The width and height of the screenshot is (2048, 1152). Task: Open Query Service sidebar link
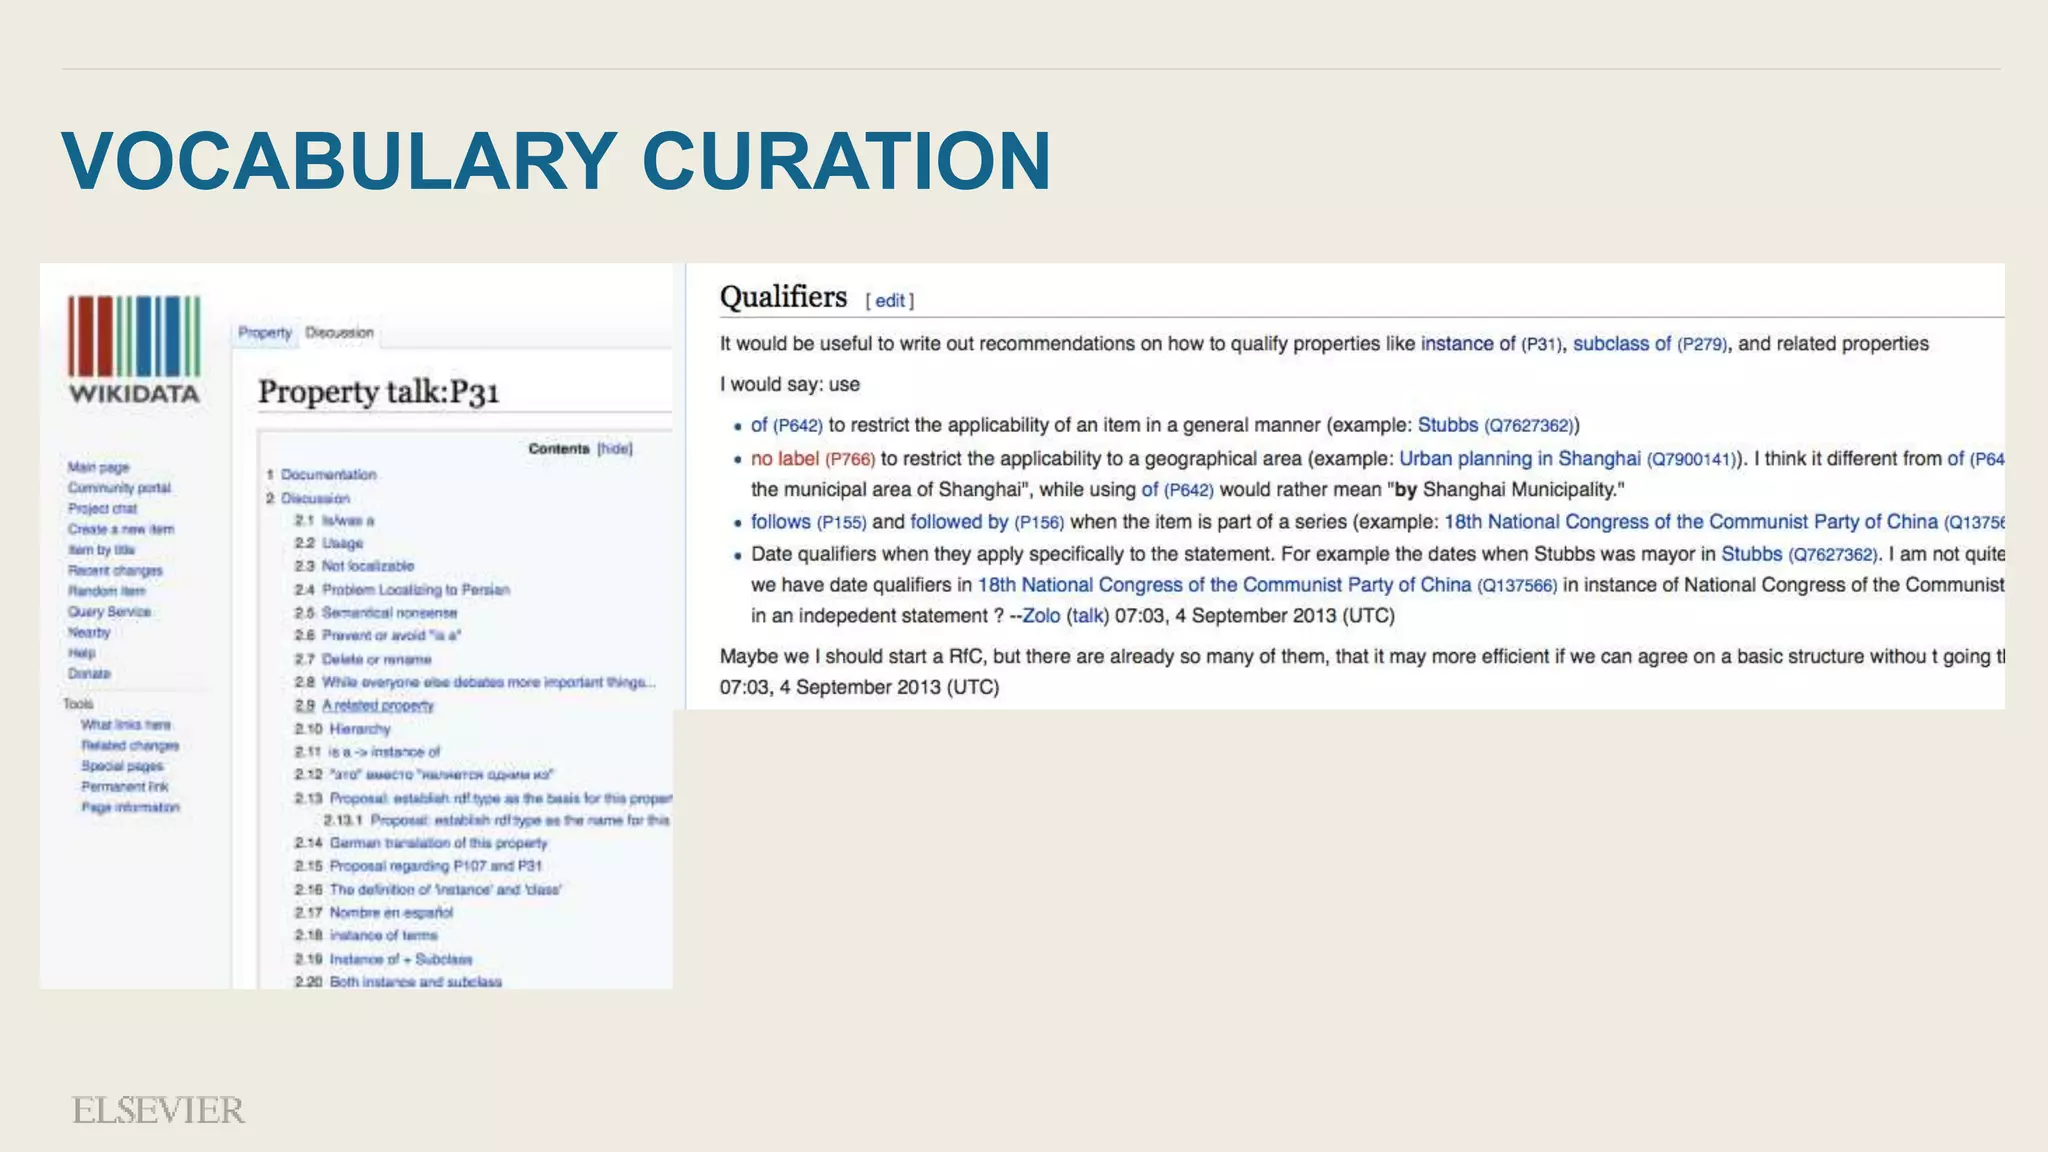tap(109, 611)
